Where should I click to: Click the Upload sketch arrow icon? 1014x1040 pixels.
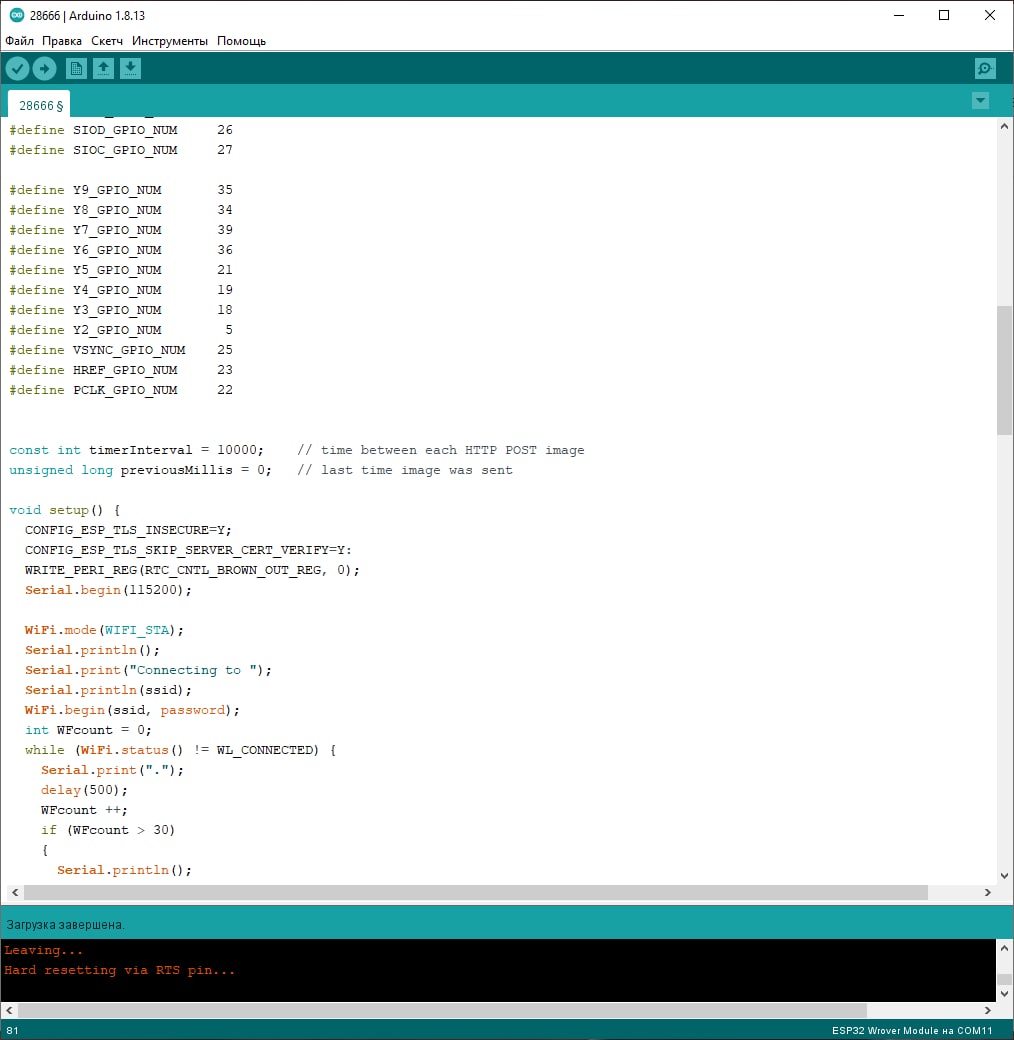[x=44, y=68]
